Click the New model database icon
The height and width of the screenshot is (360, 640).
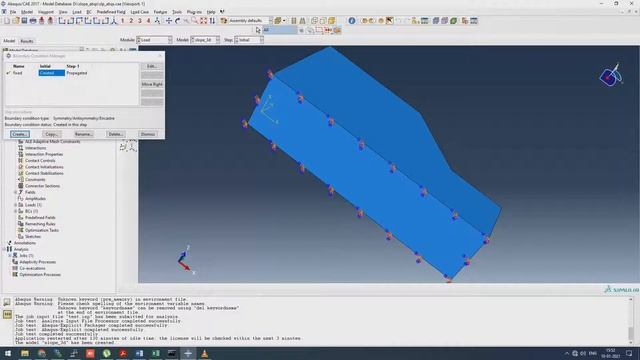[x=7, y=21]
